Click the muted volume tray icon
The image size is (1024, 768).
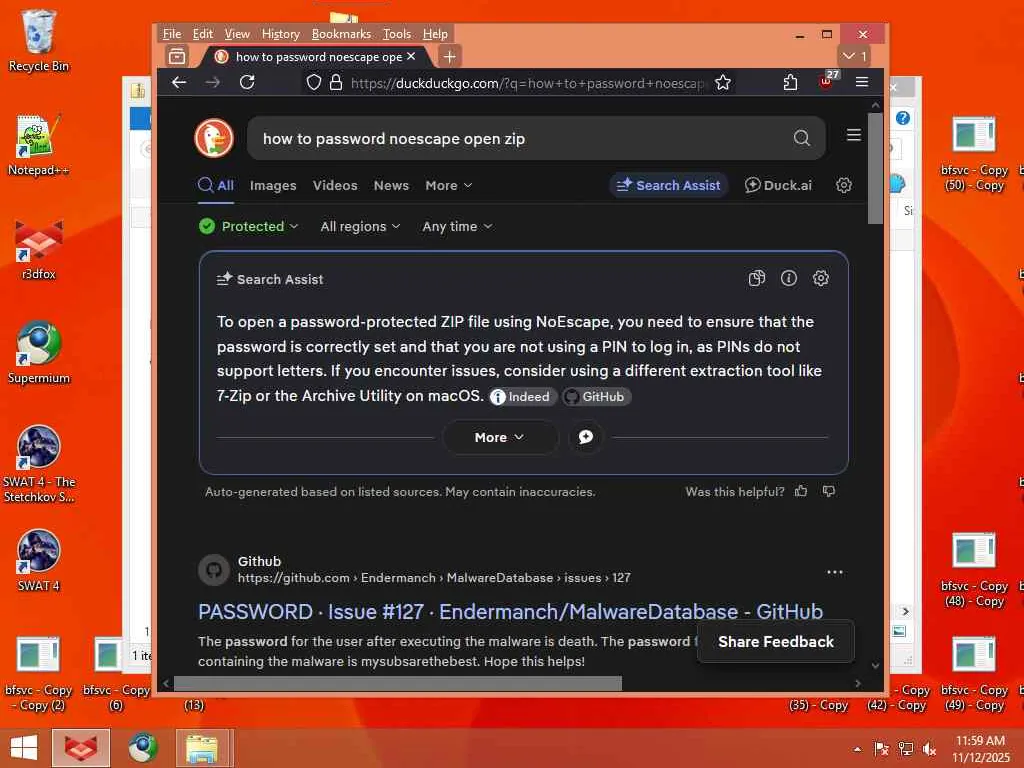(929, 749)
